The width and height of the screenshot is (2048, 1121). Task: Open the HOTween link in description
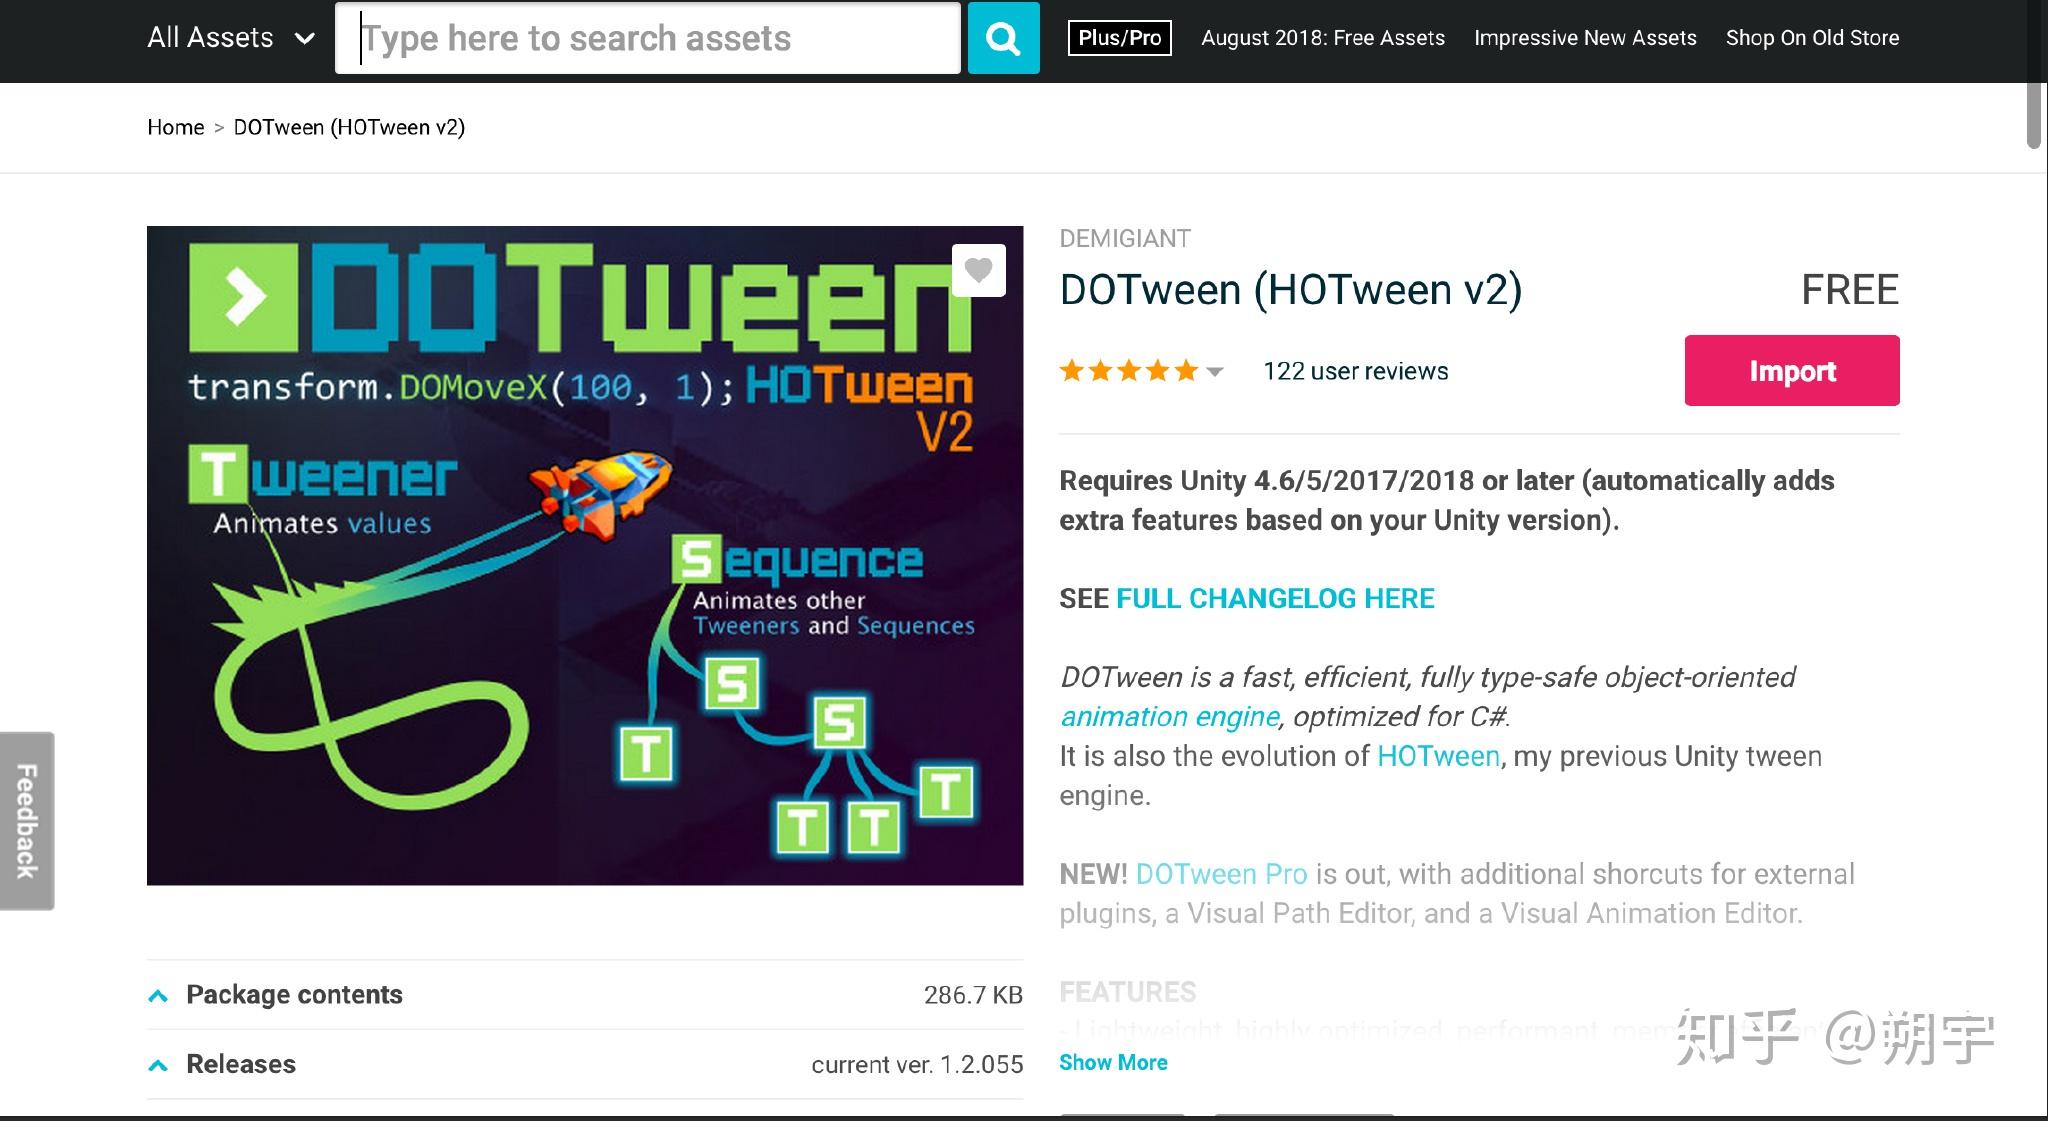(1438, 756)
